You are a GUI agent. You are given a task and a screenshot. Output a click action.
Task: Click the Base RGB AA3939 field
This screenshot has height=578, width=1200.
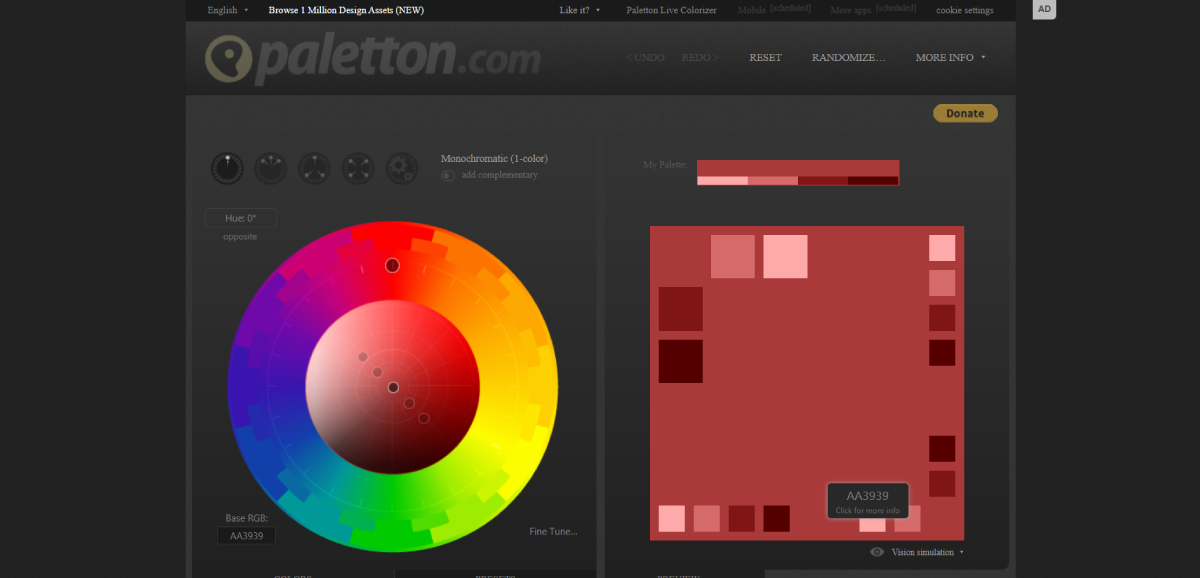point(246,535)
